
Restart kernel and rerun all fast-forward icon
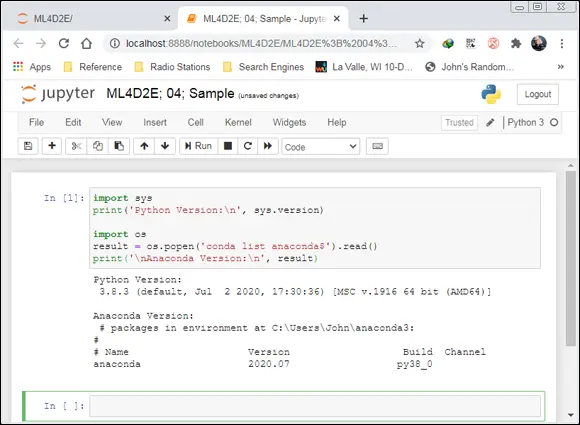[268, 146]
